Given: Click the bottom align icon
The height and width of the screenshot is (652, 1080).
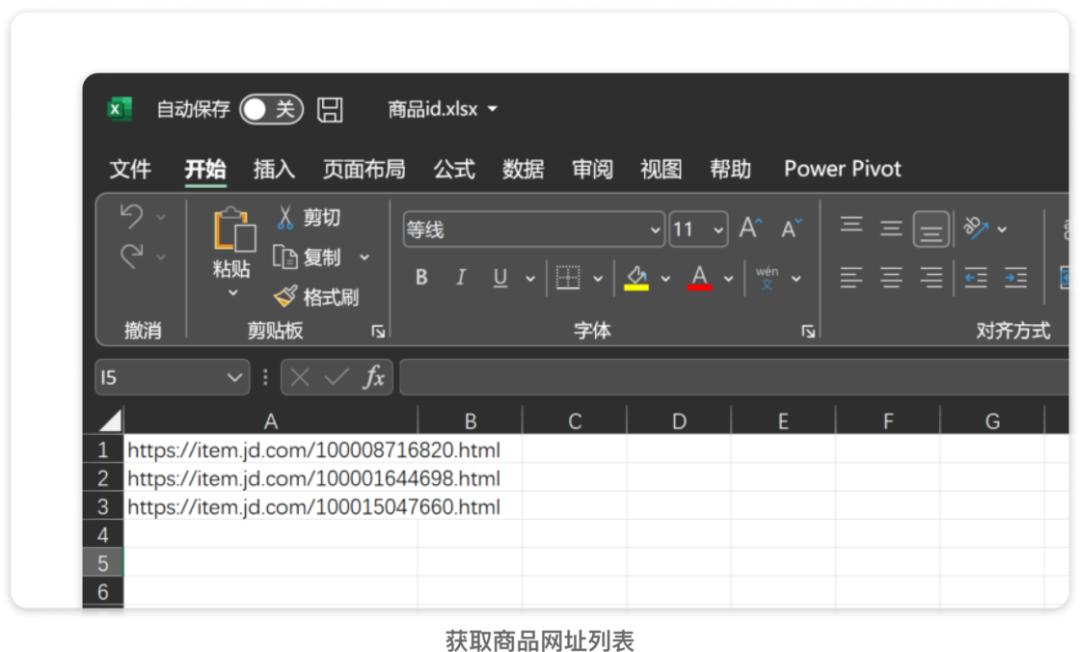Looking at the screenshot, I should point(931,229).
